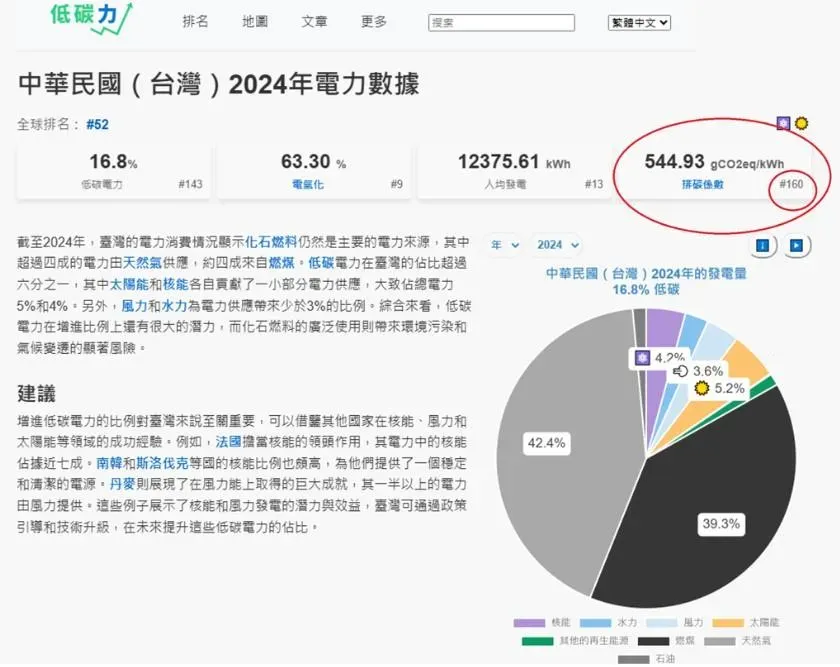This screenshot has height=667, width=840.
Task: Open the 排碳係數 link
Action: tap(702, 184)
